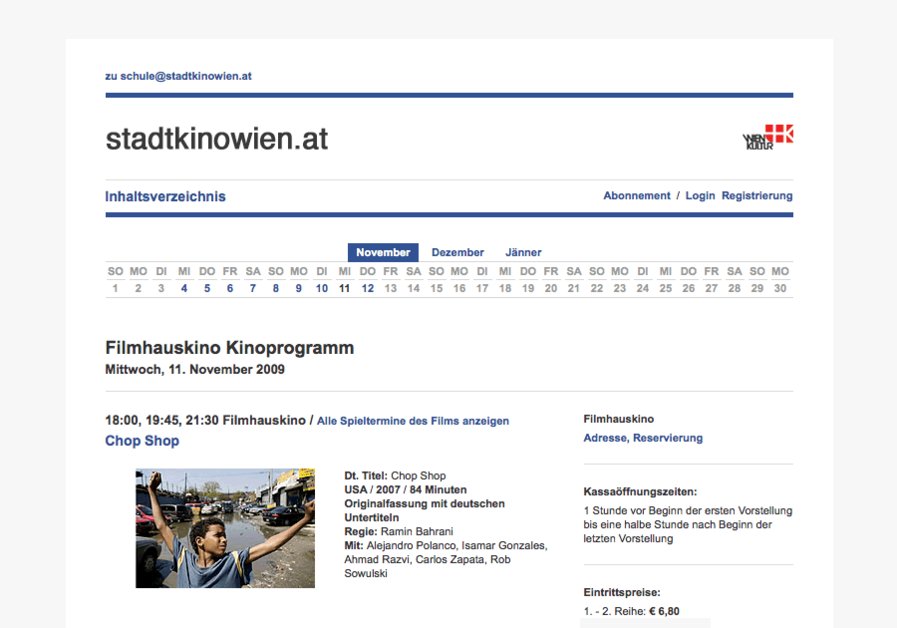Select calendar day 9

tap(299, 288)
